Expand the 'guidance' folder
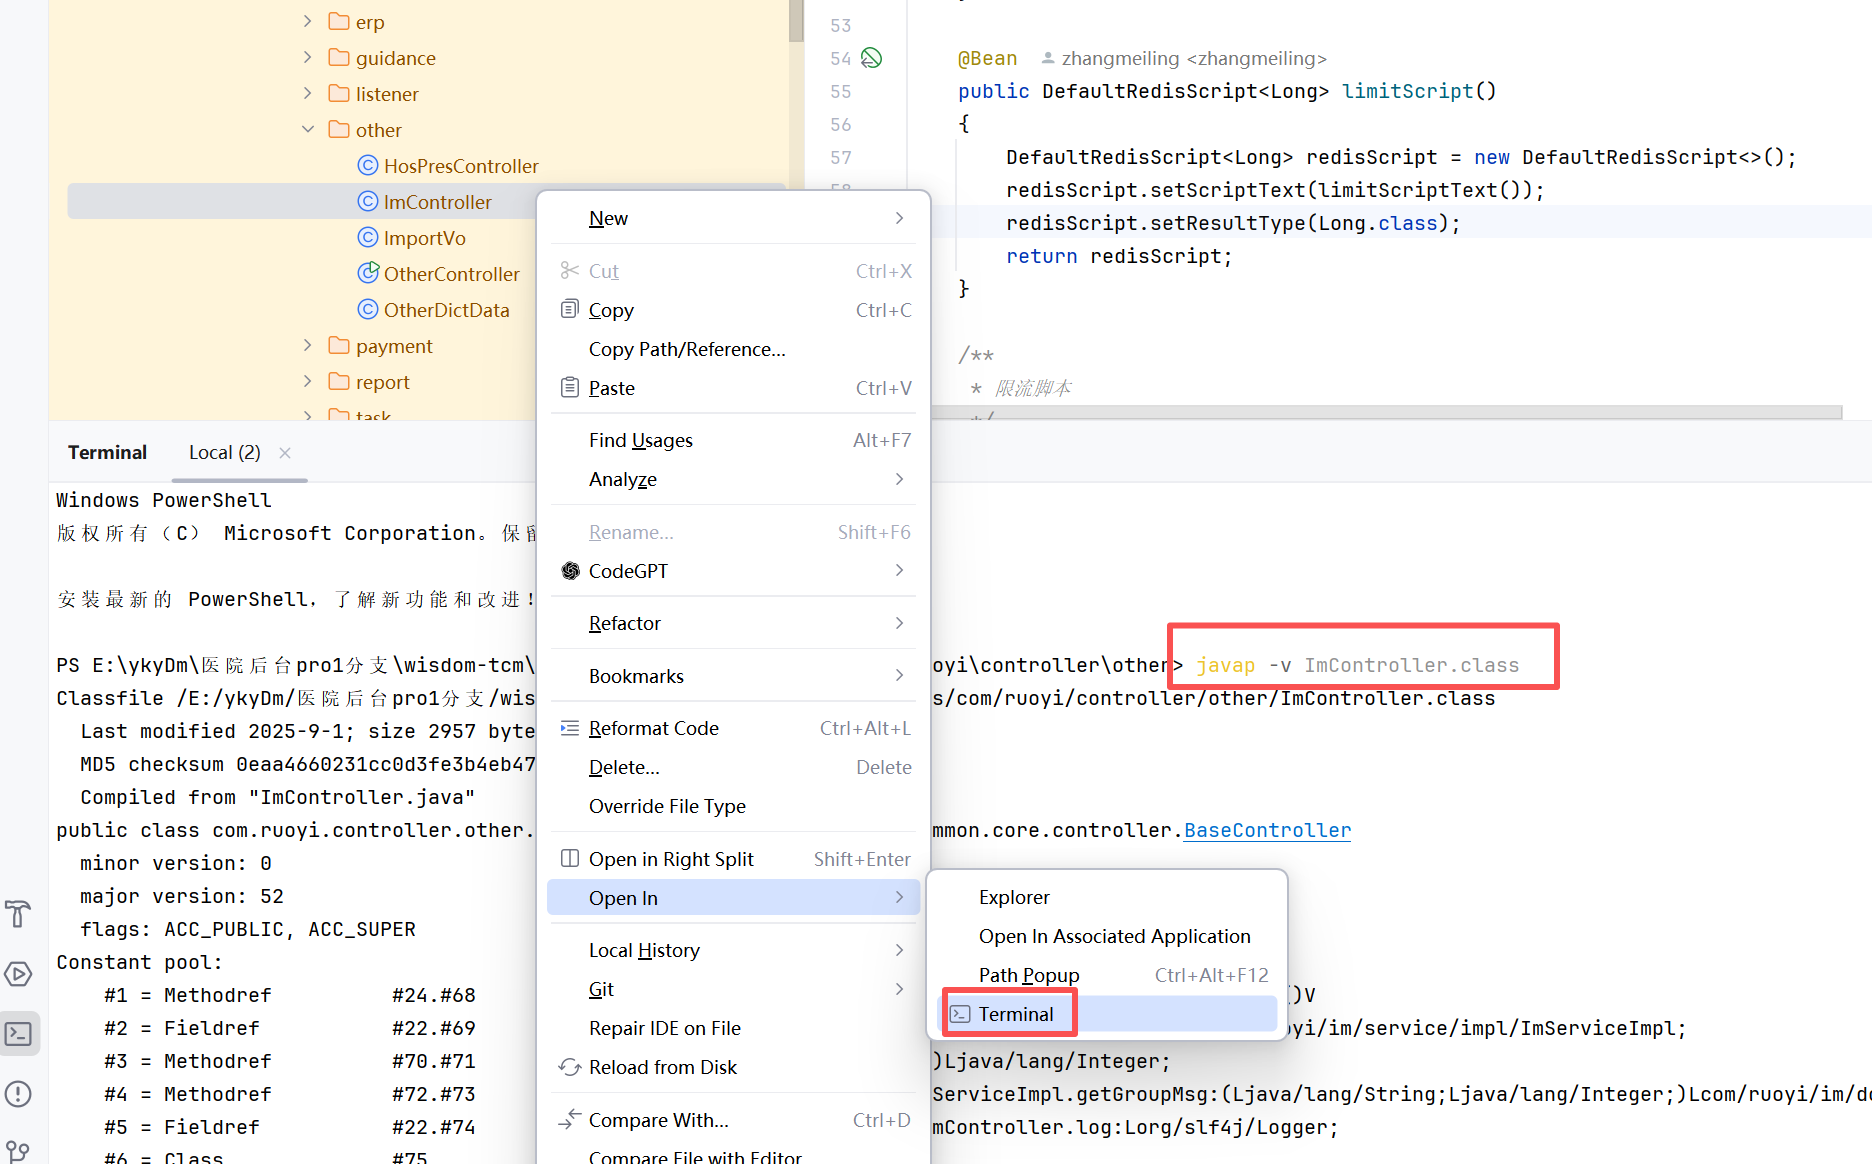Screen dimensions: 1872x1164 click(308, 58)
